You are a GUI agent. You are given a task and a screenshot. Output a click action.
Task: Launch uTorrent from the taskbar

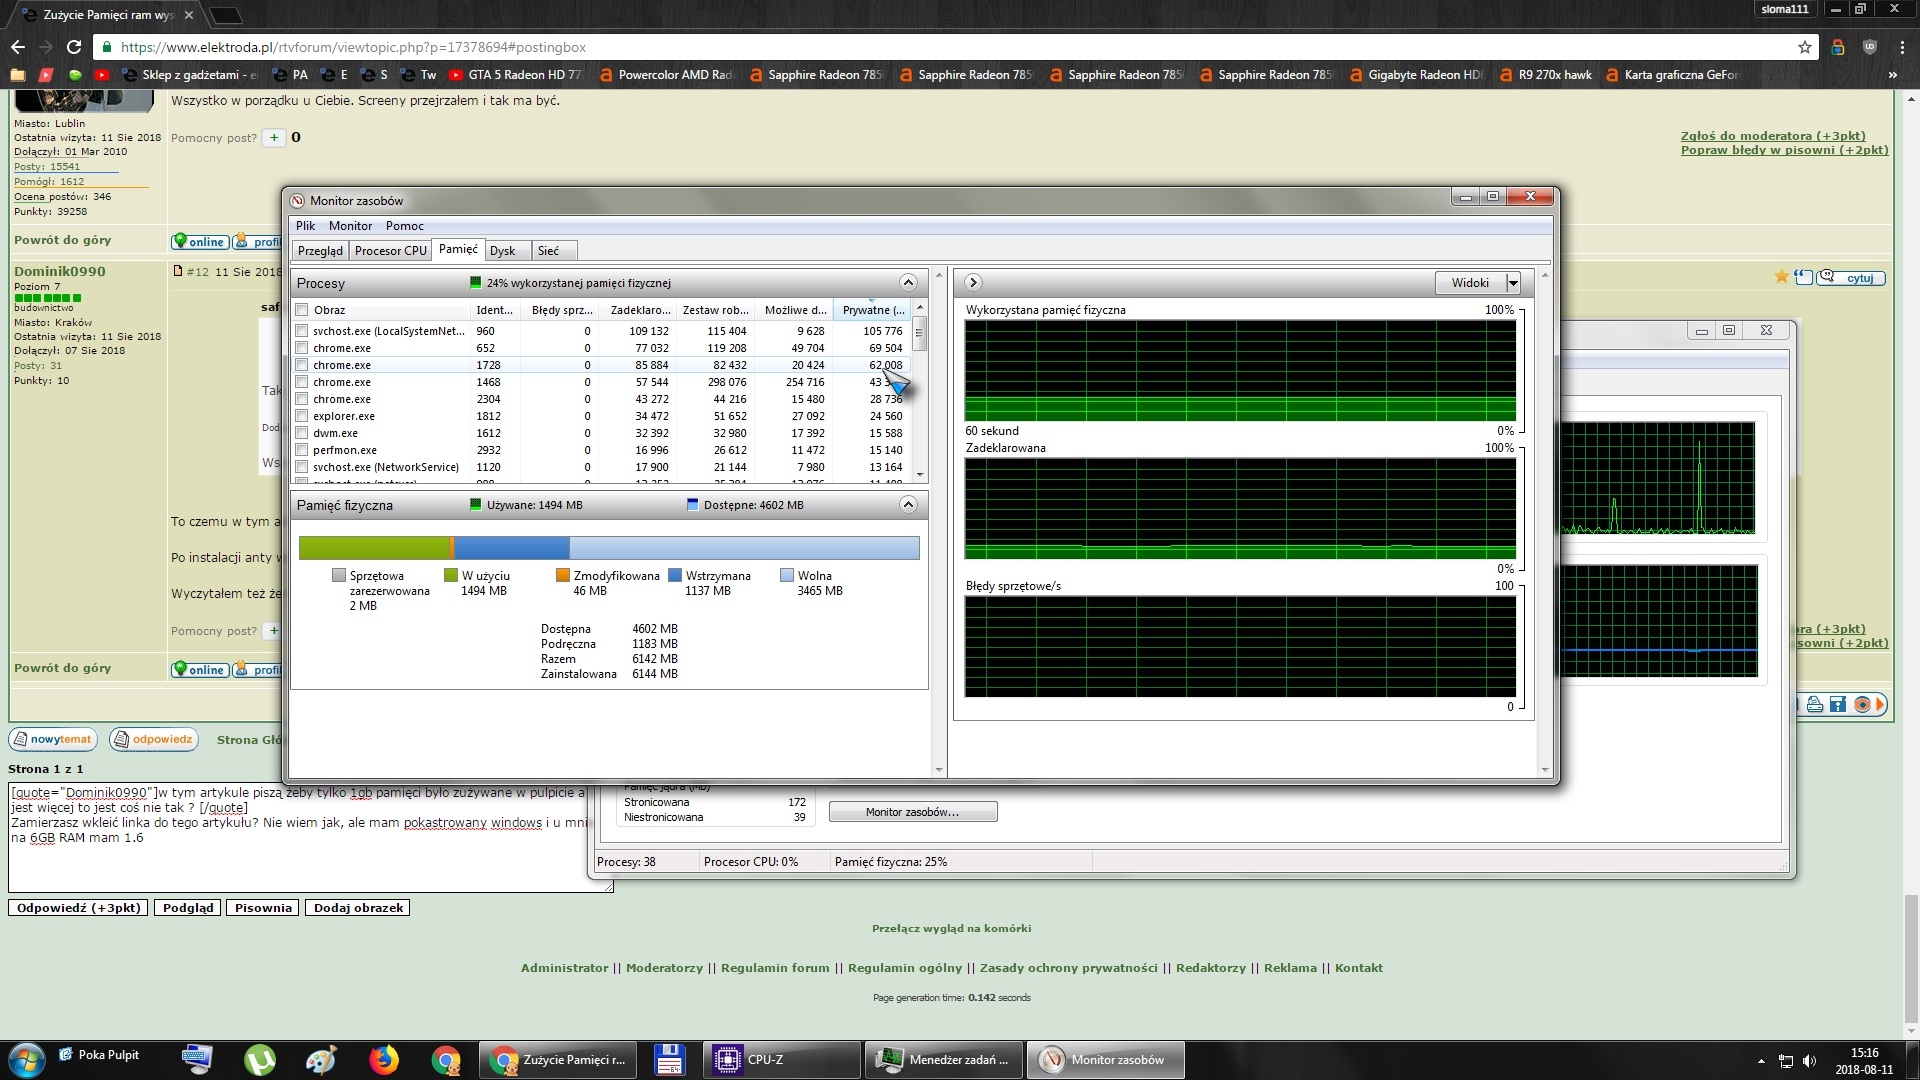click(260, 1060)
